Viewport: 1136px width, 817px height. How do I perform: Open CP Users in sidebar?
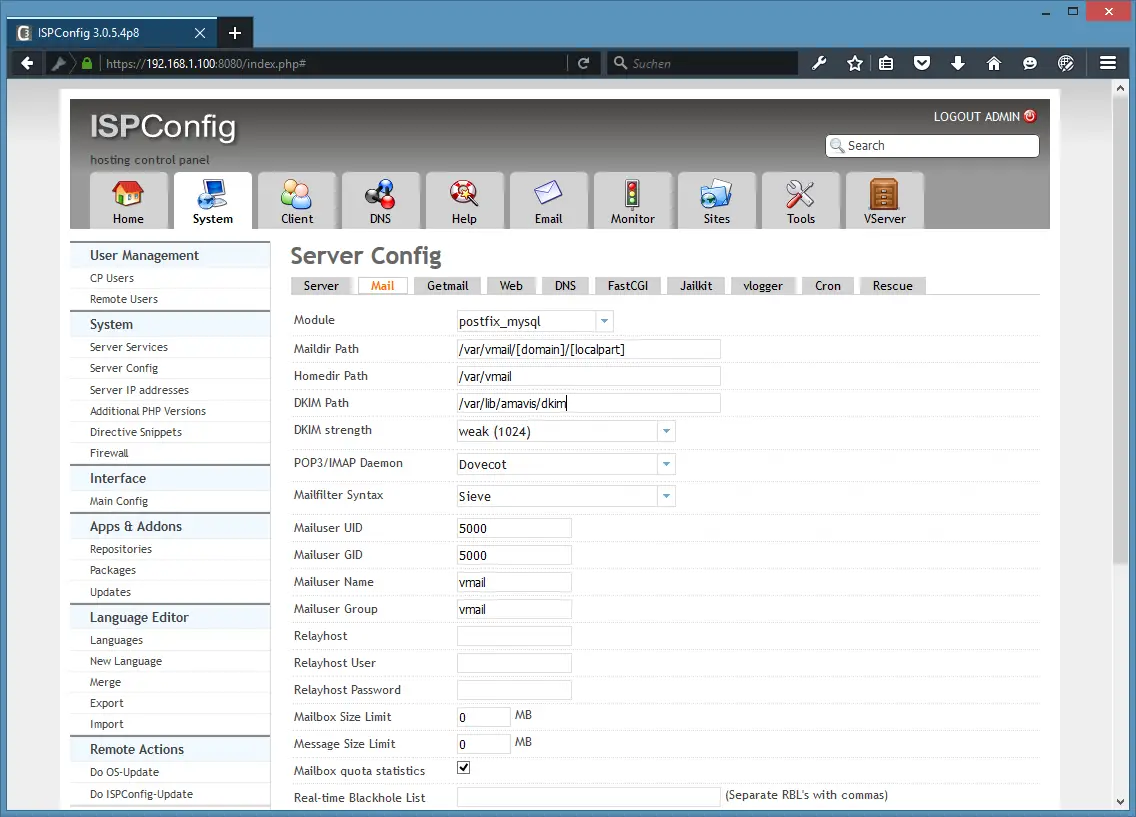coord(112,278)
